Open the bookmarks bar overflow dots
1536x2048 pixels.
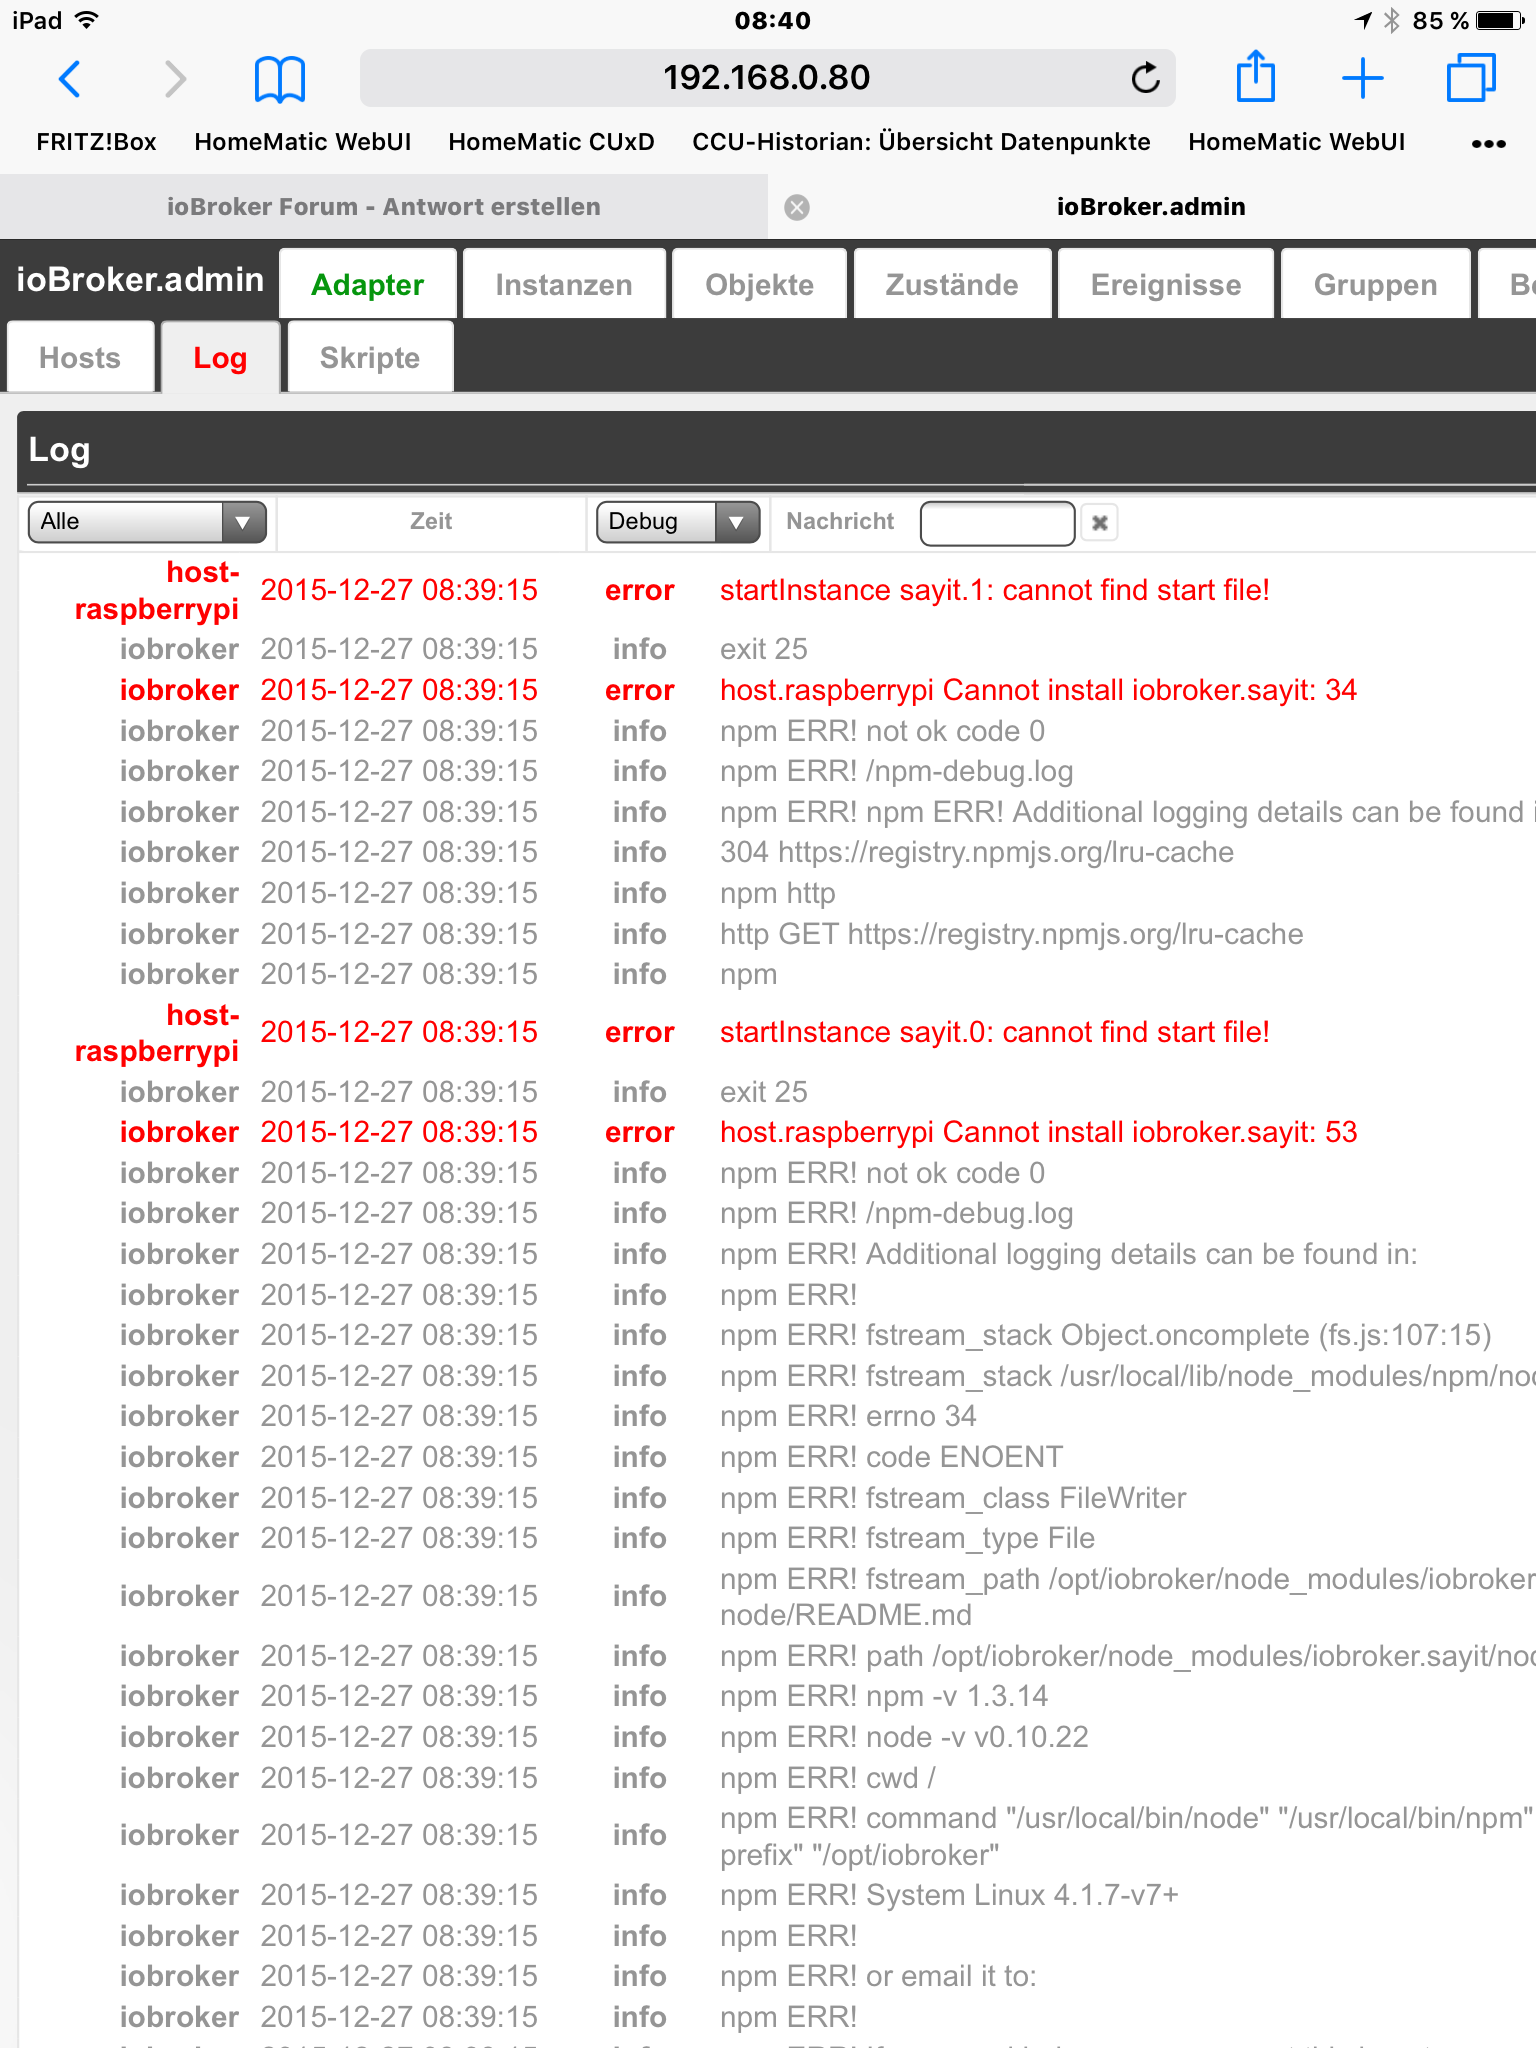click(1488, 143)
